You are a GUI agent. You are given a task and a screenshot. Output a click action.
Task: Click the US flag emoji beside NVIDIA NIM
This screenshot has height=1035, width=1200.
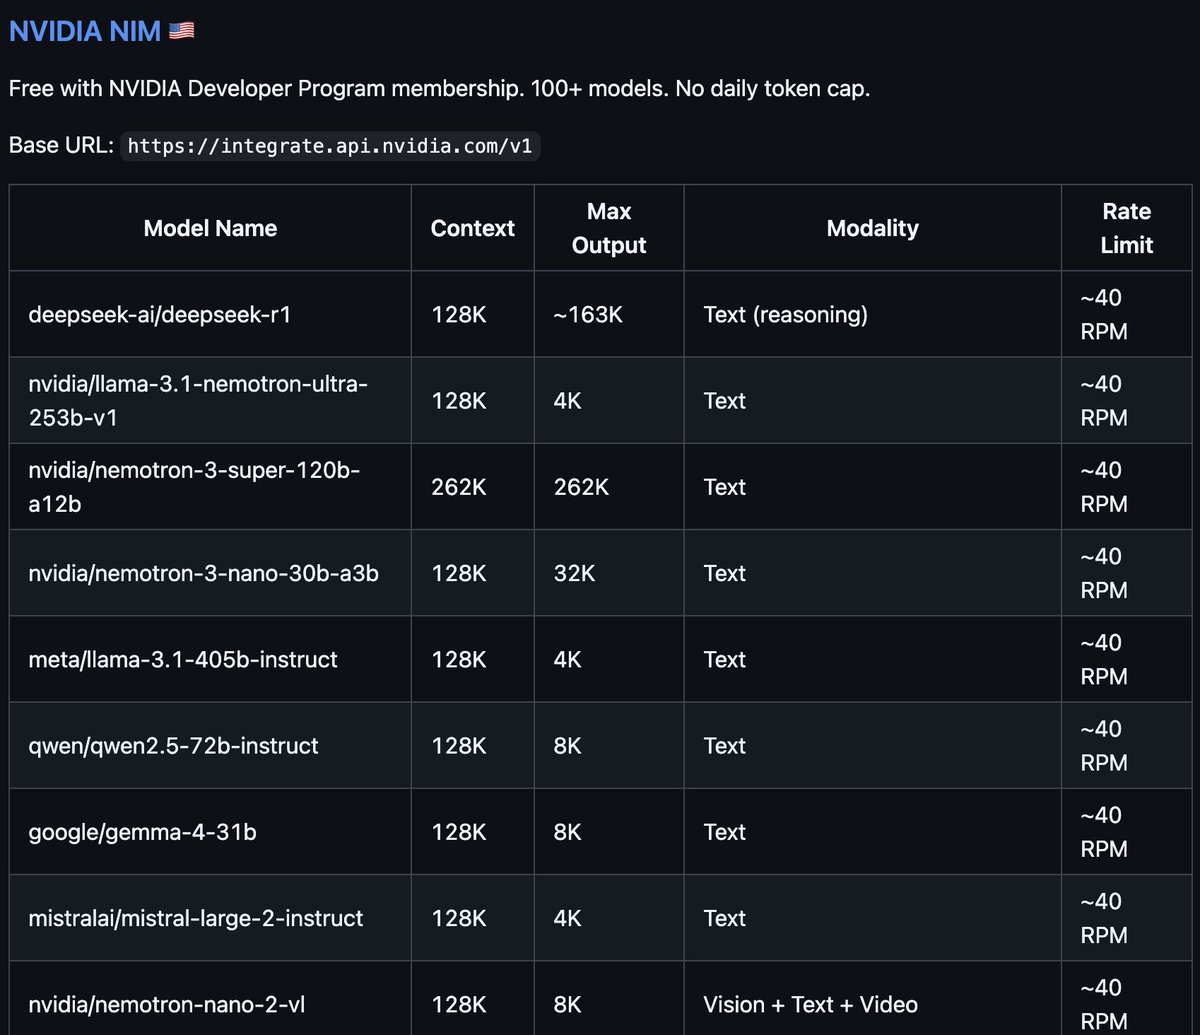(x=181, y=31)
